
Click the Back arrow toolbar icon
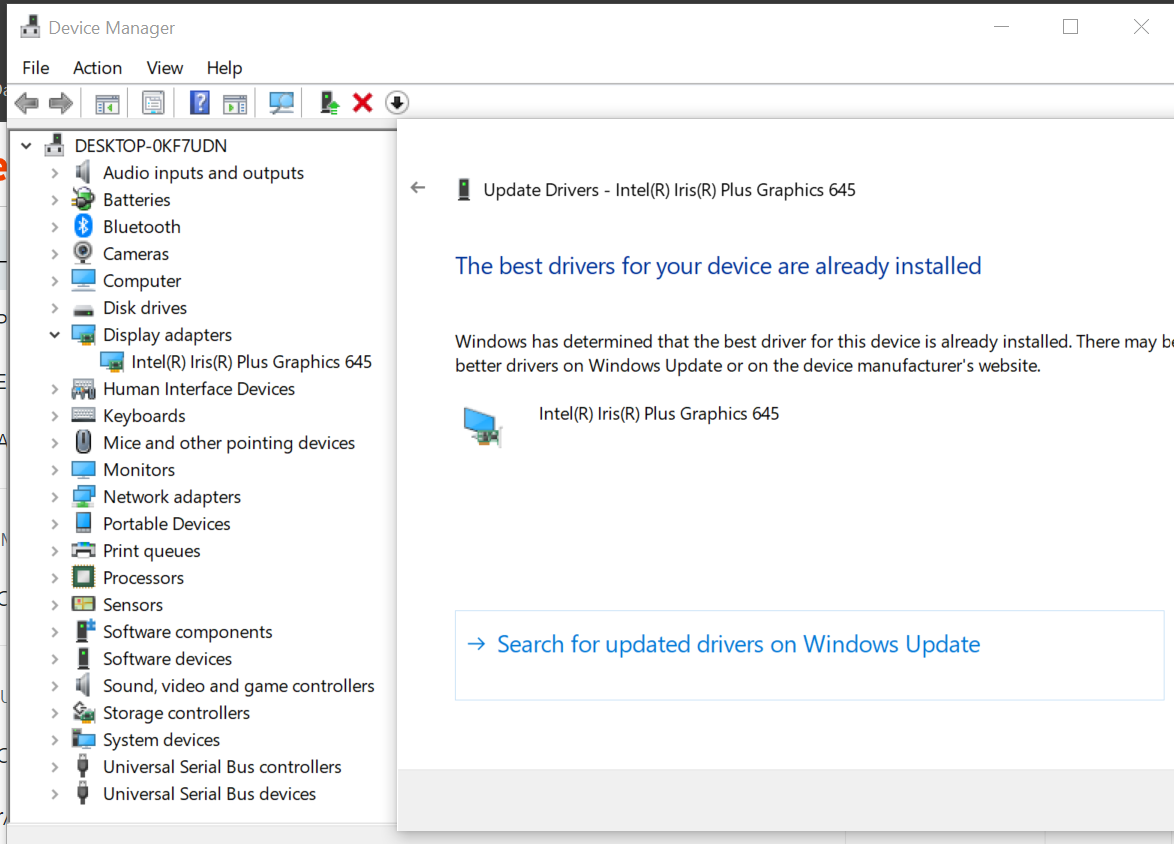click(27, 103)
